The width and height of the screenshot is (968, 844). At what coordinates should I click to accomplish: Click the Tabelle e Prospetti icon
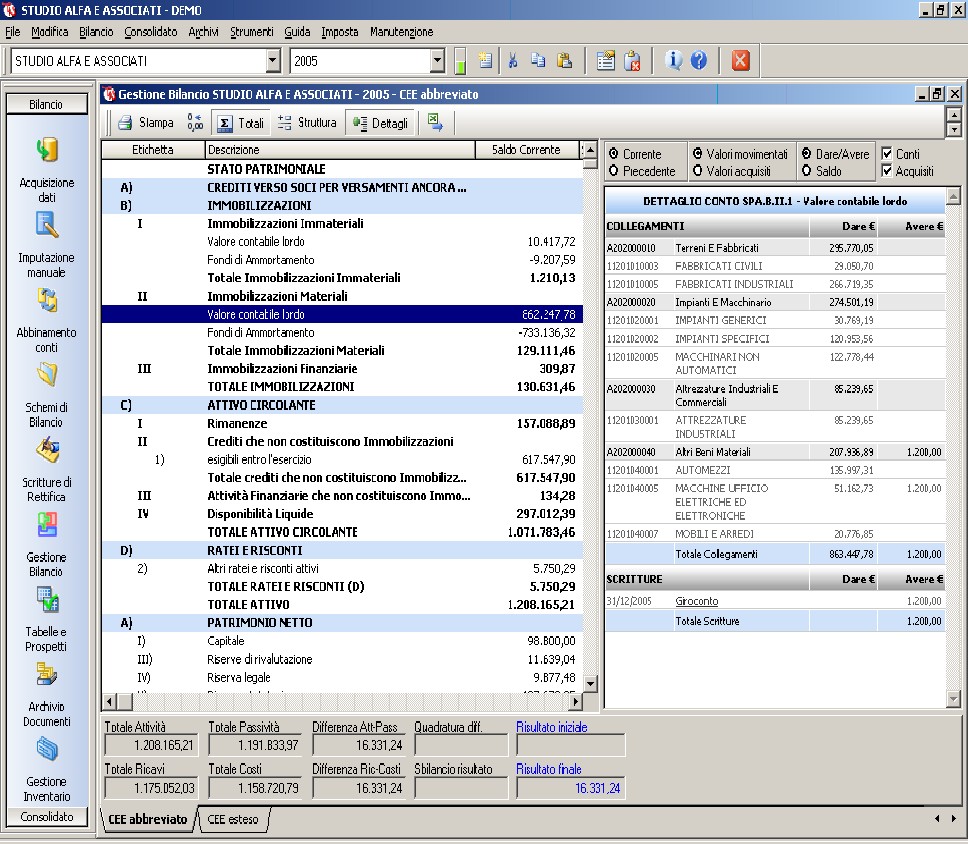[x=47, y=601]
